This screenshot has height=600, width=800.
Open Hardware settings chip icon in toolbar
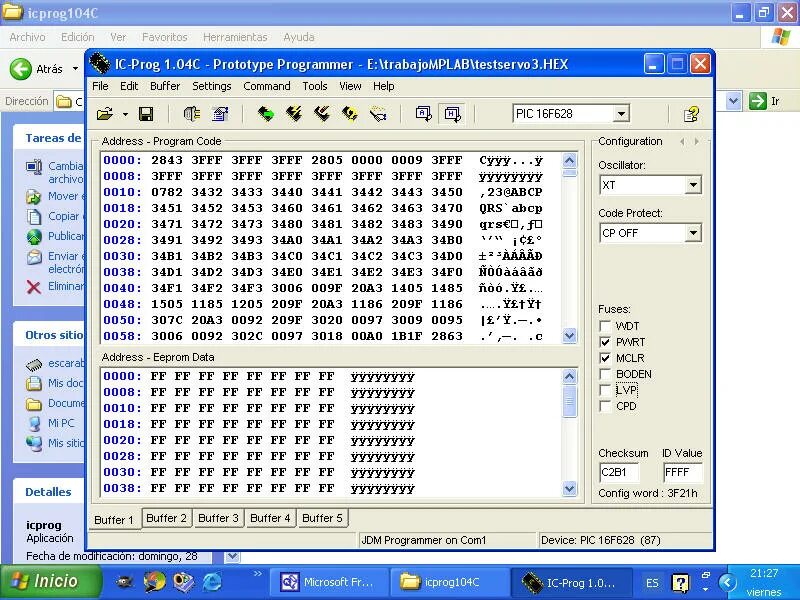pos(192,114)
